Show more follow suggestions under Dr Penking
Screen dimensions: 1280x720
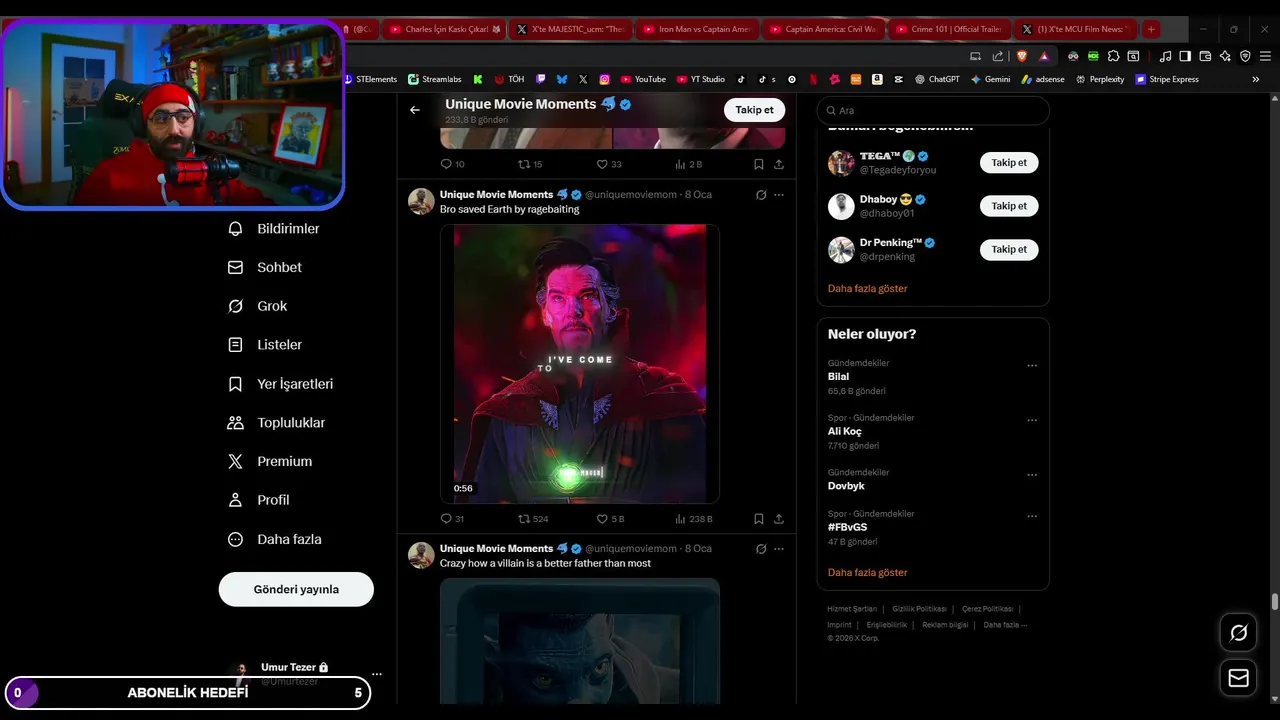pos(868,288)
